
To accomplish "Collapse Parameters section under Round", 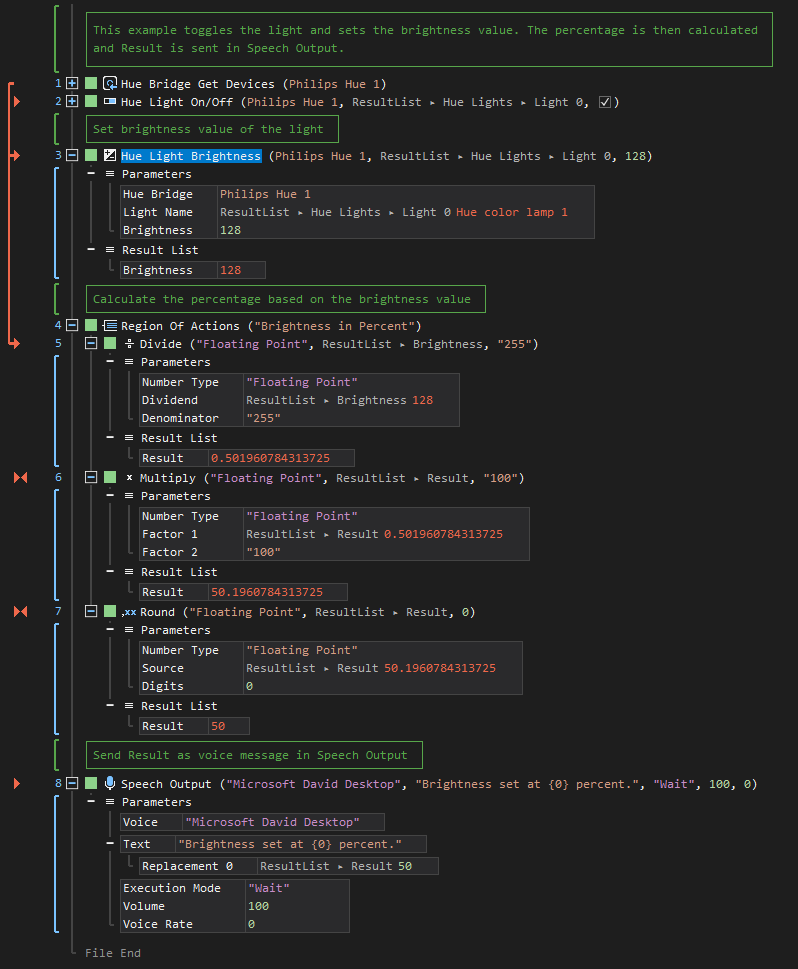I will (x=110, y=630).
